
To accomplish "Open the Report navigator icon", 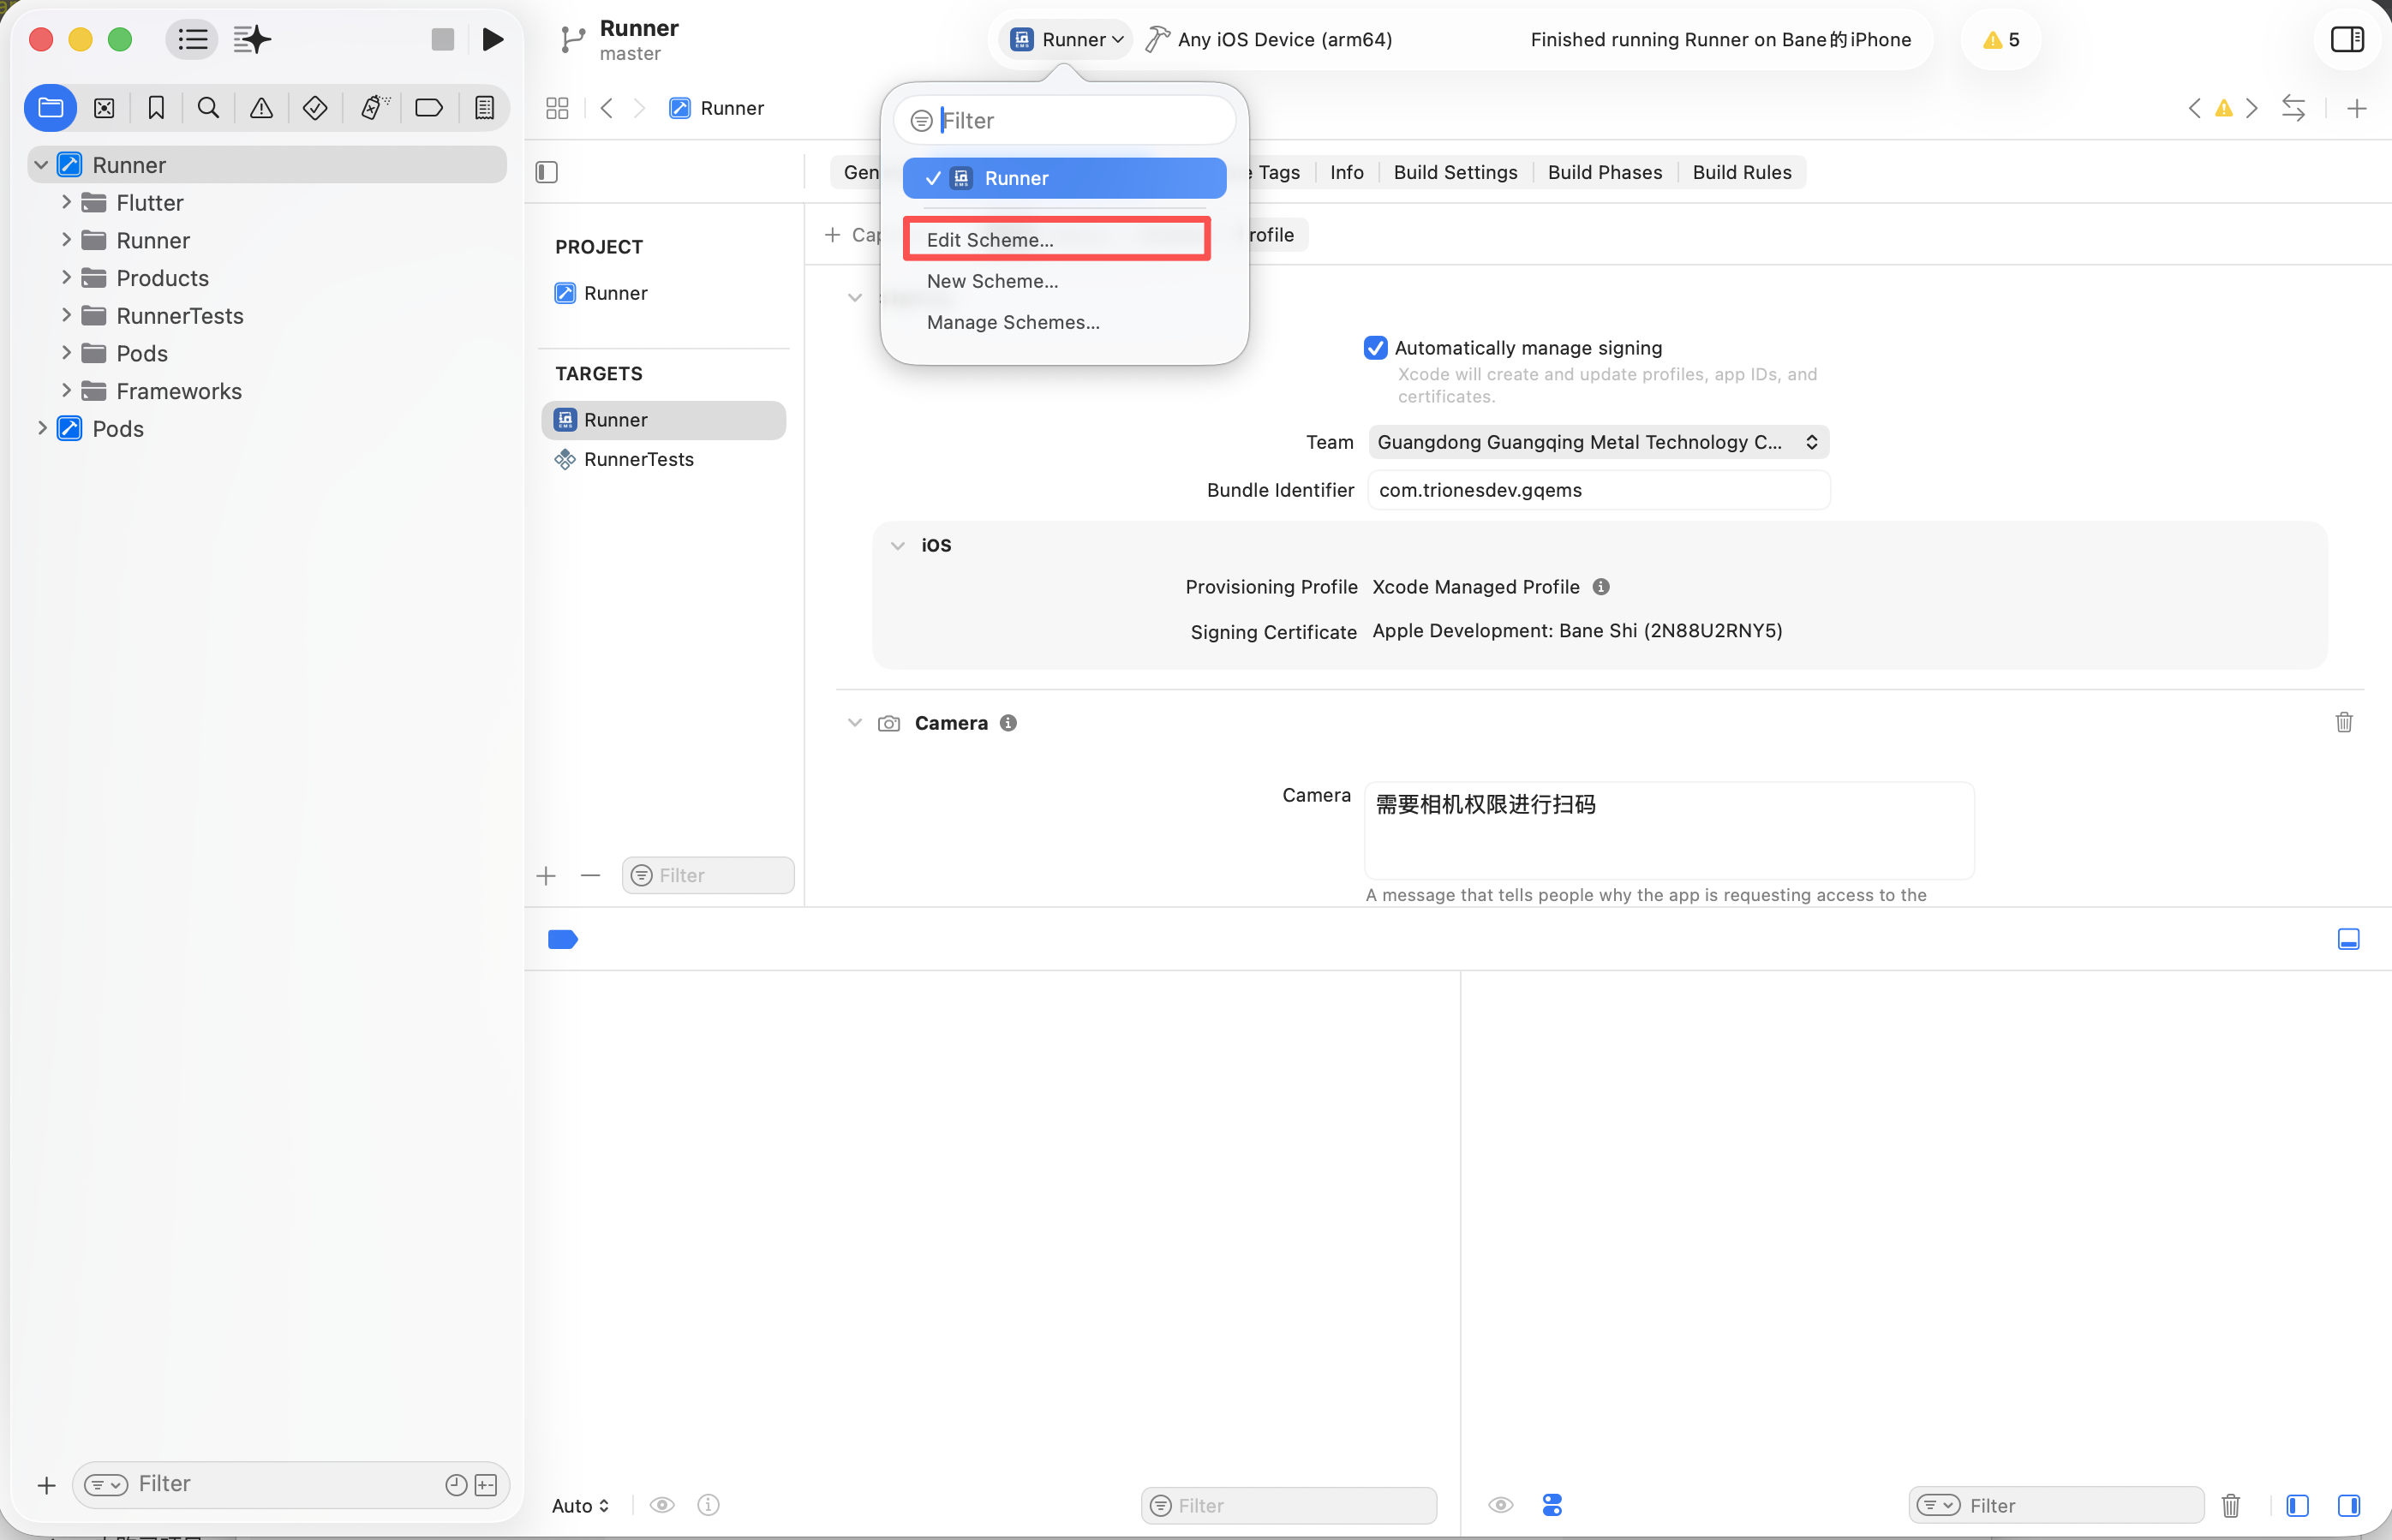I will click(x=484, y=108).
